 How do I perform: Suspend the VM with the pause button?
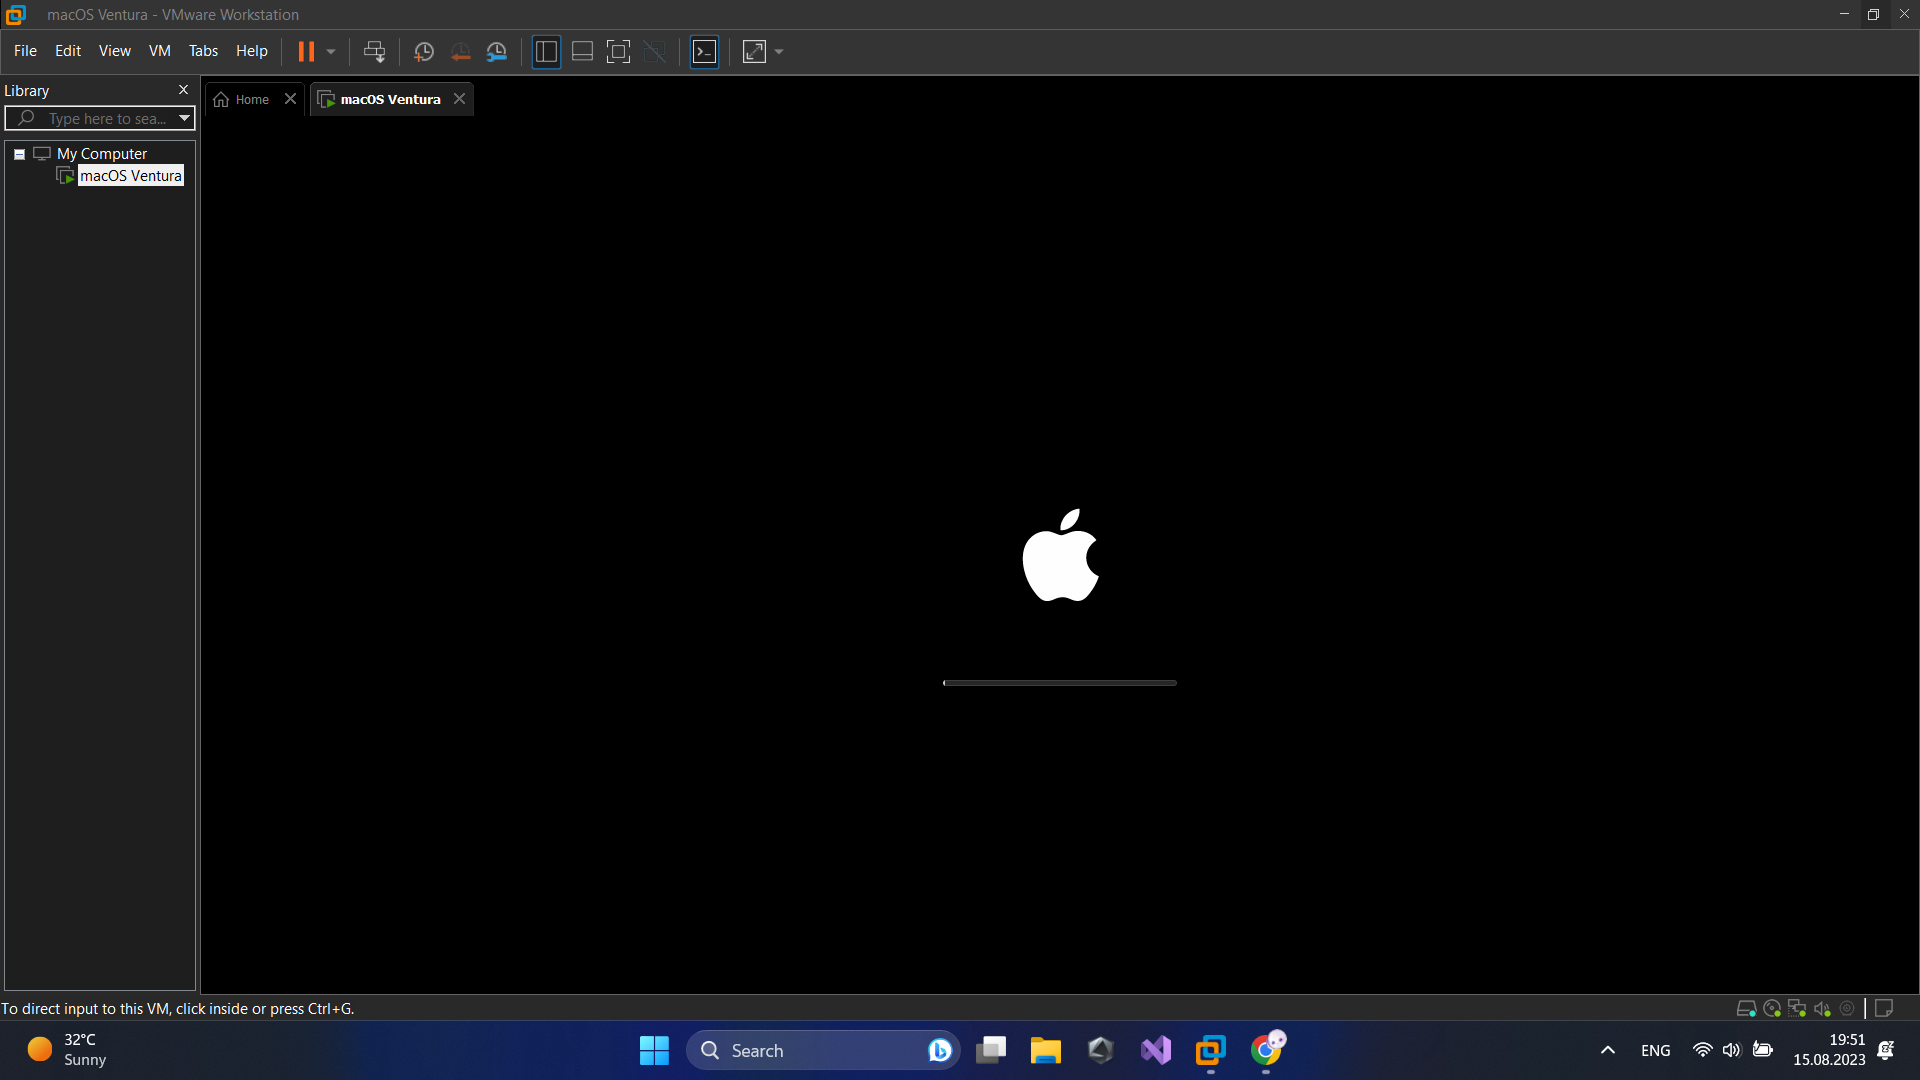click(x=306, y=52)
